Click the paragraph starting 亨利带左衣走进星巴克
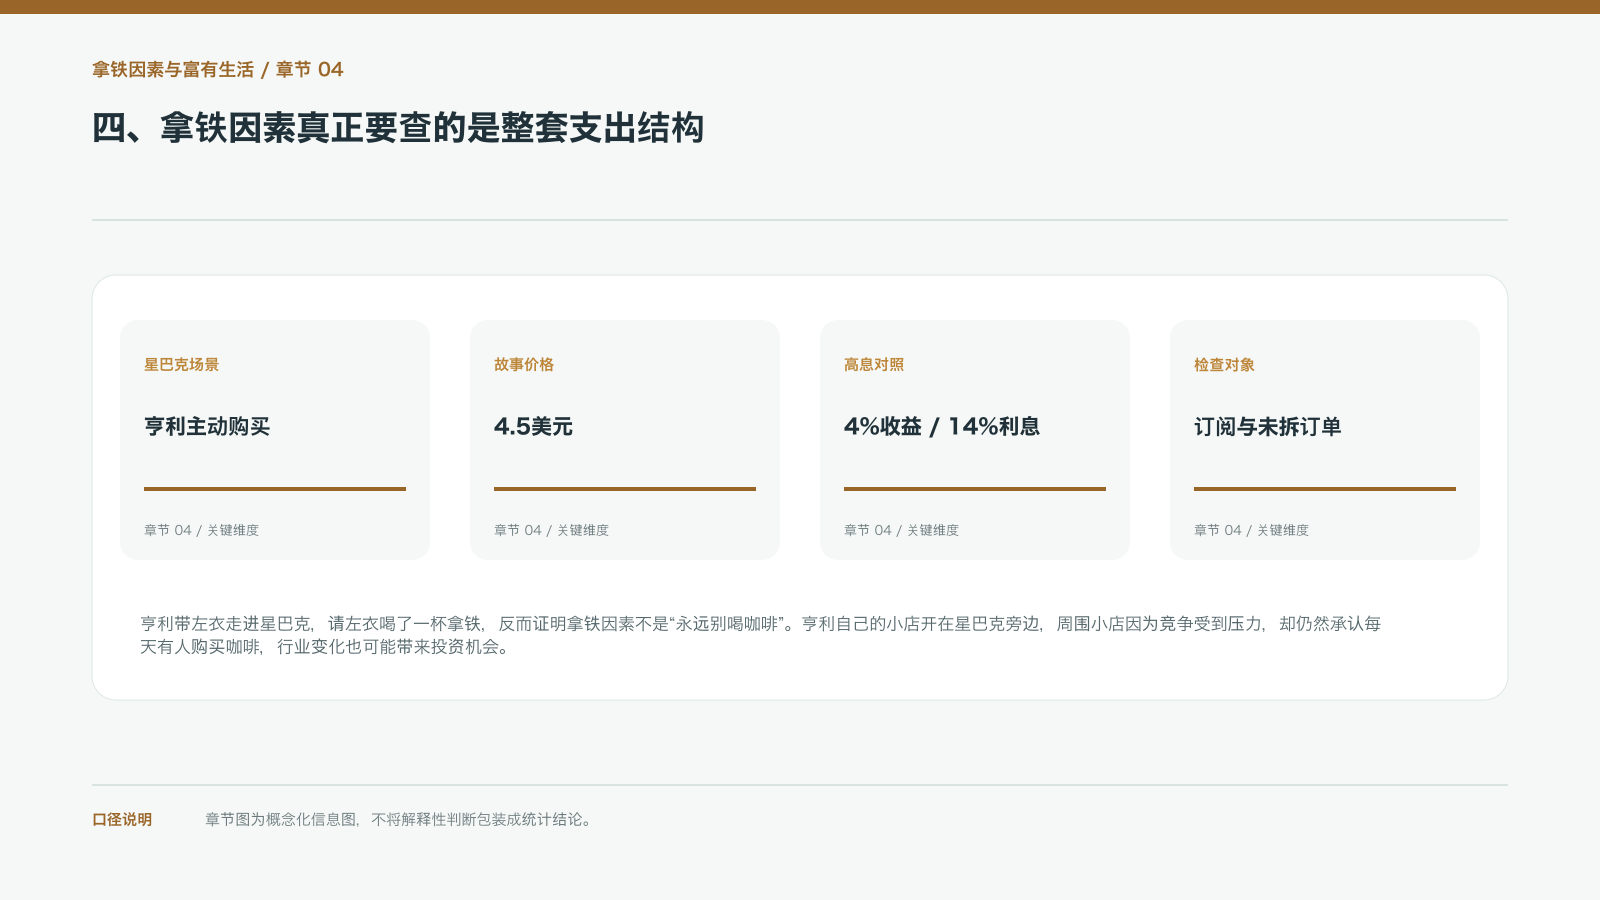 (760, 635)
